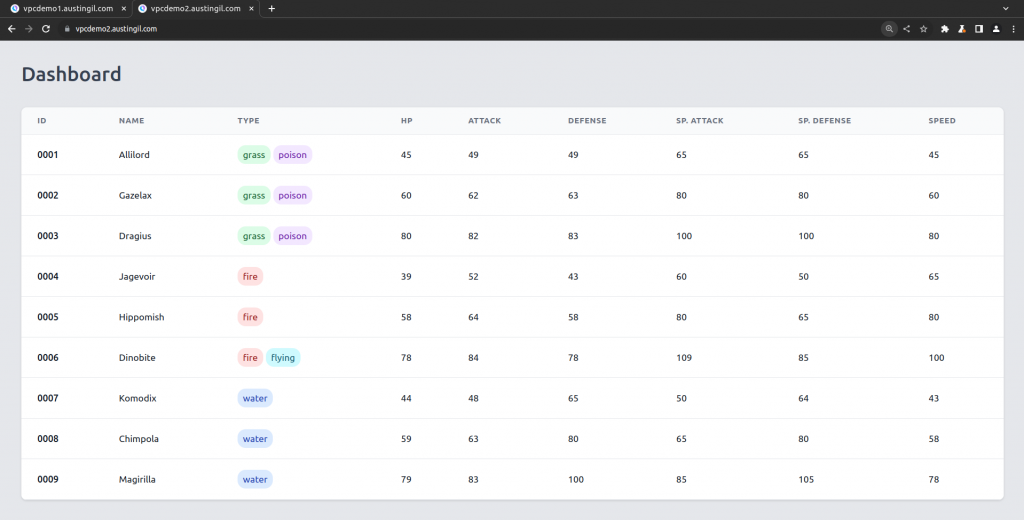This screenshot has width=1024, height=520.
Task: Click the HP column header
Action: (x=407, y=121)
